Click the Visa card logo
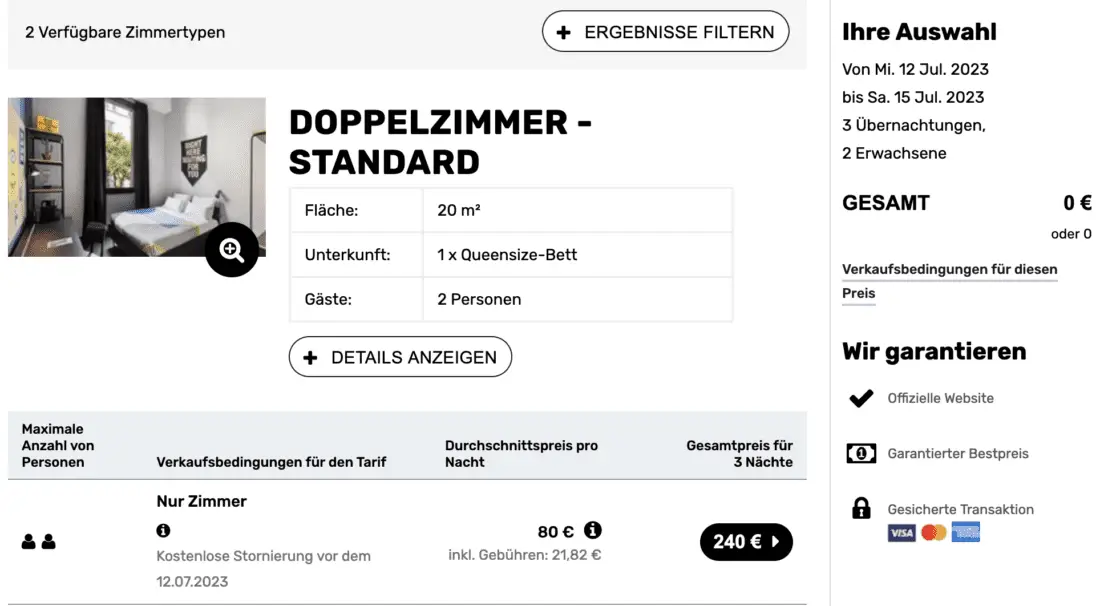This screenshot has height=606, width=1100. point(901,533)
